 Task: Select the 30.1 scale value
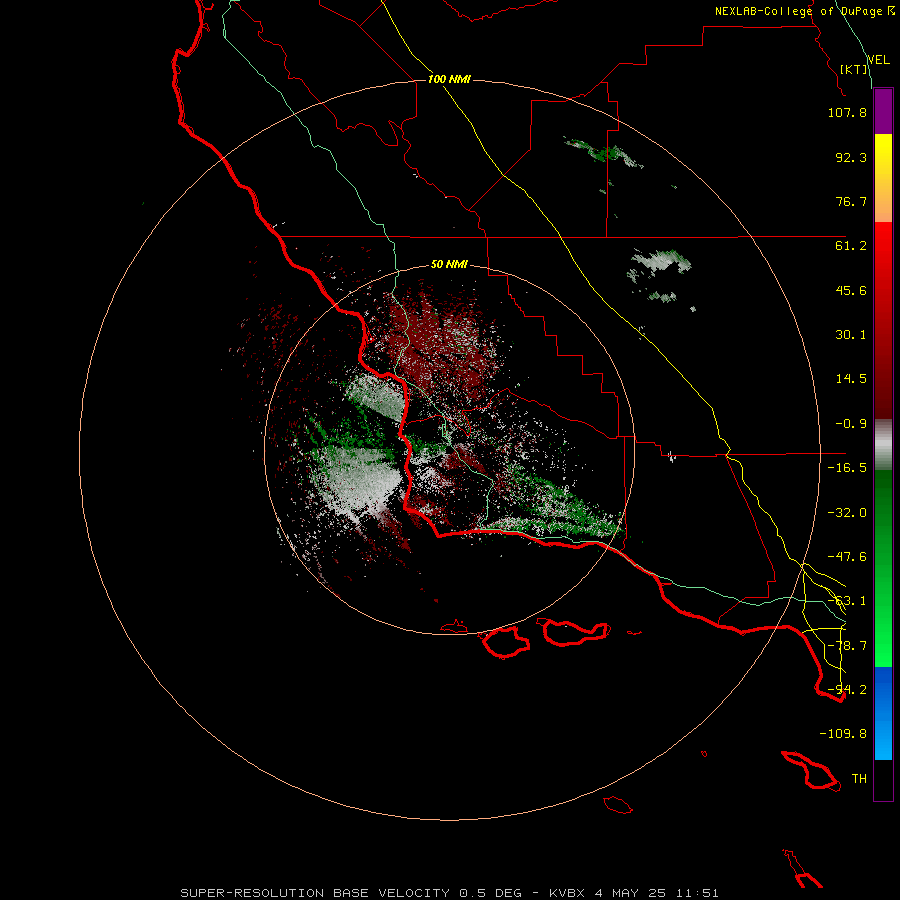coord(851,335)
